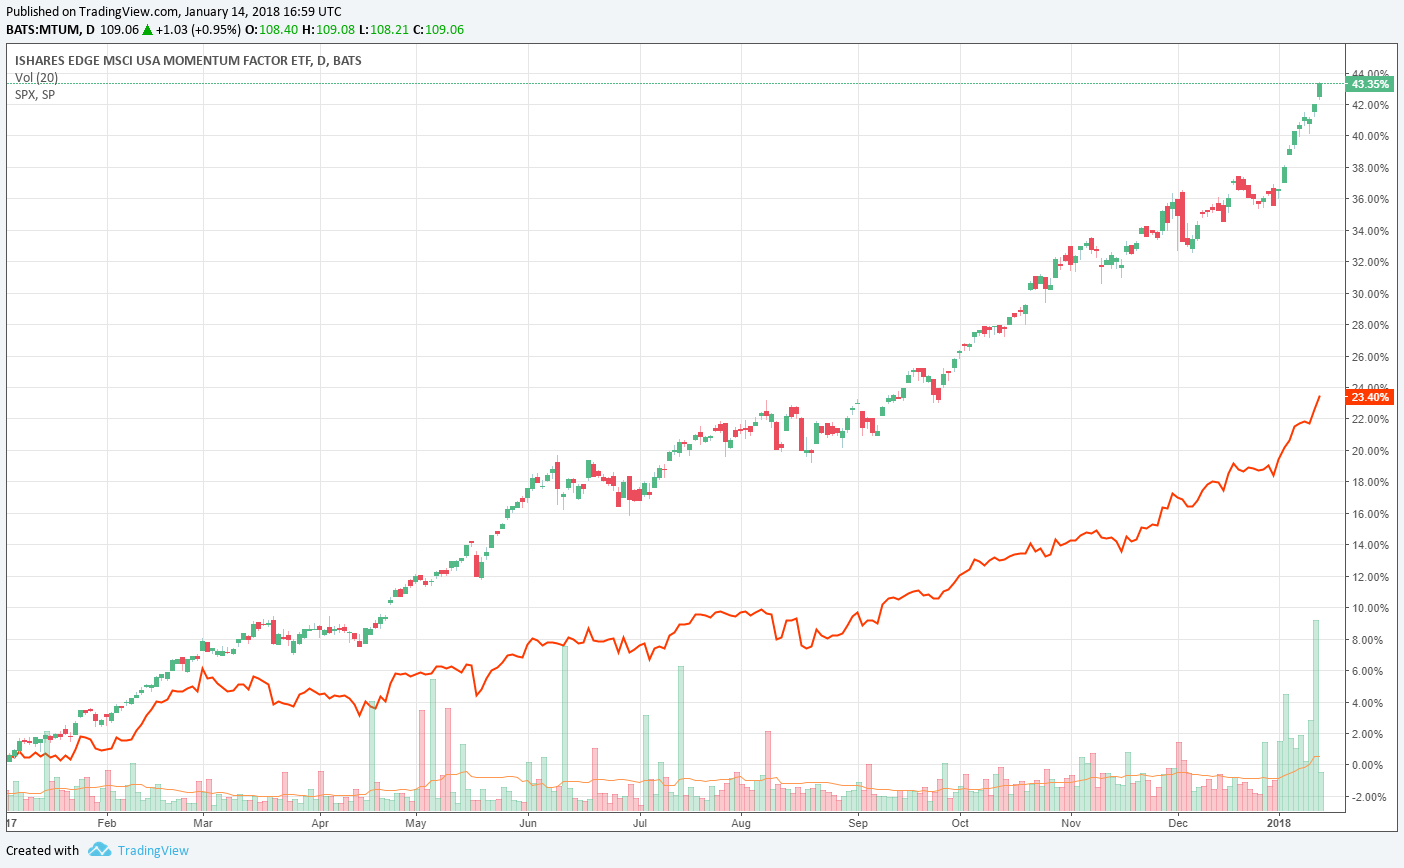
Task: Select the Vol (20) indicator legend
Action: tap(36, 78)
